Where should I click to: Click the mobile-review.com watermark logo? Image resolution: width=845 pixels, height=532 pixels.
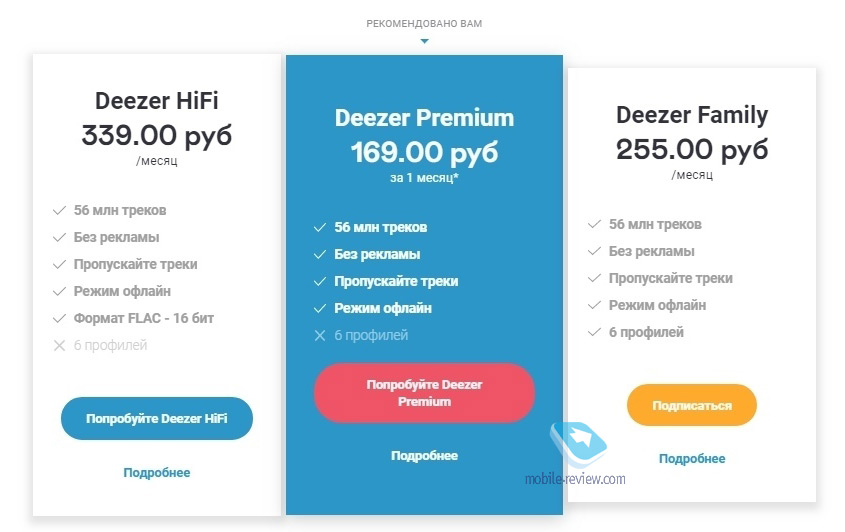[576, 454]
